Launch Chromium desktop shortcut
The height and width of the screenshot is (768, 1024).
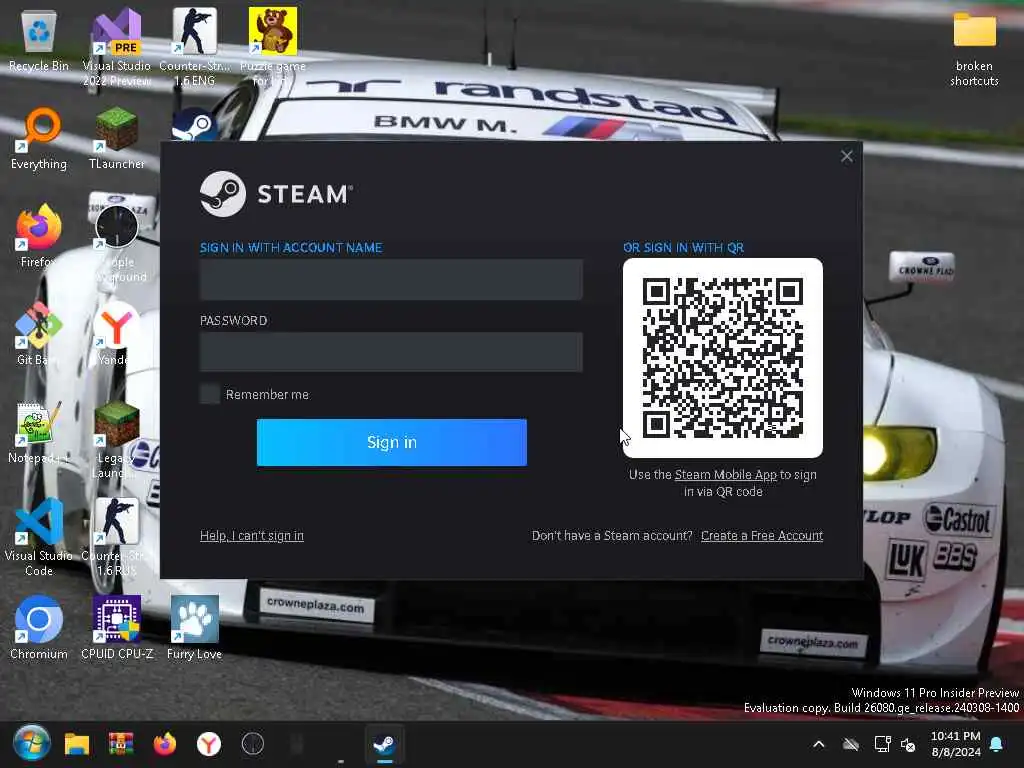[39, 627]
